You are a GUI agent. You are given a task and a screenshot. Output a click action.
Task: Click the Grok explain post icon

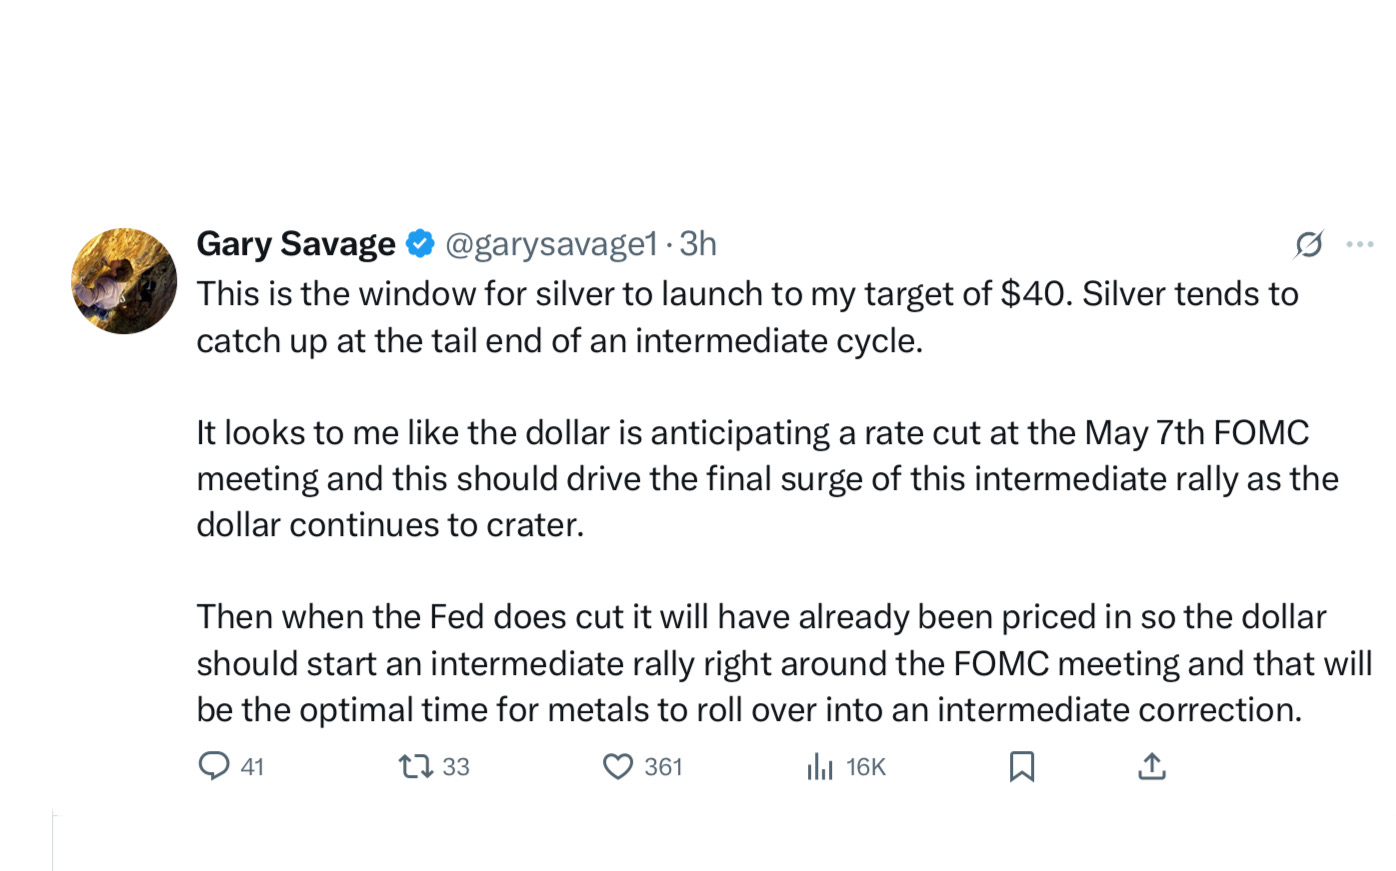(x=1309, y=244)
